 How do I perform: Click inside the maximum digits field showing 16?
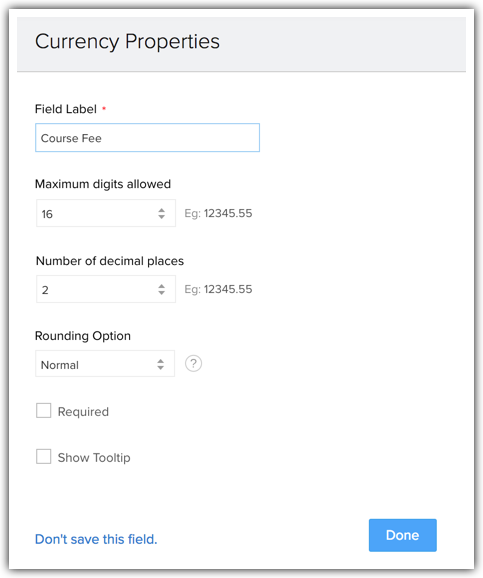[x=106, y=213]
